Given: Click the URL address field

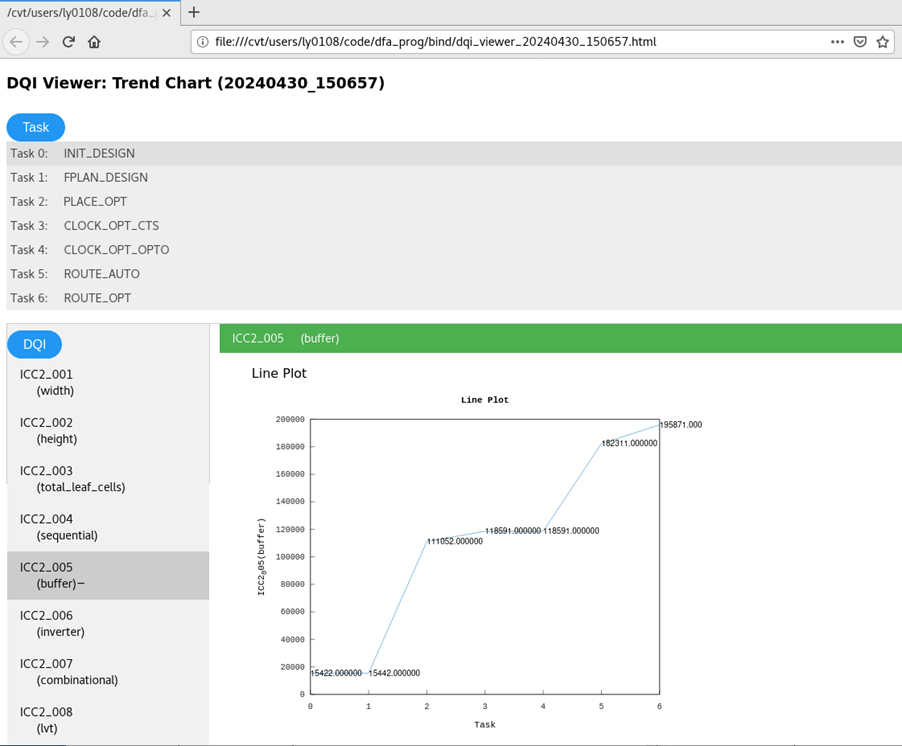Looking at the screenshot, I should tap(500, 42).
